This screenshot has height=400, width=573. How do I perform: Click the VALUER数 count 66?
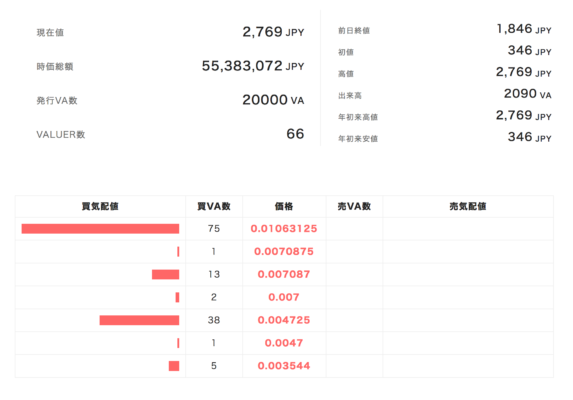[295, 134]
